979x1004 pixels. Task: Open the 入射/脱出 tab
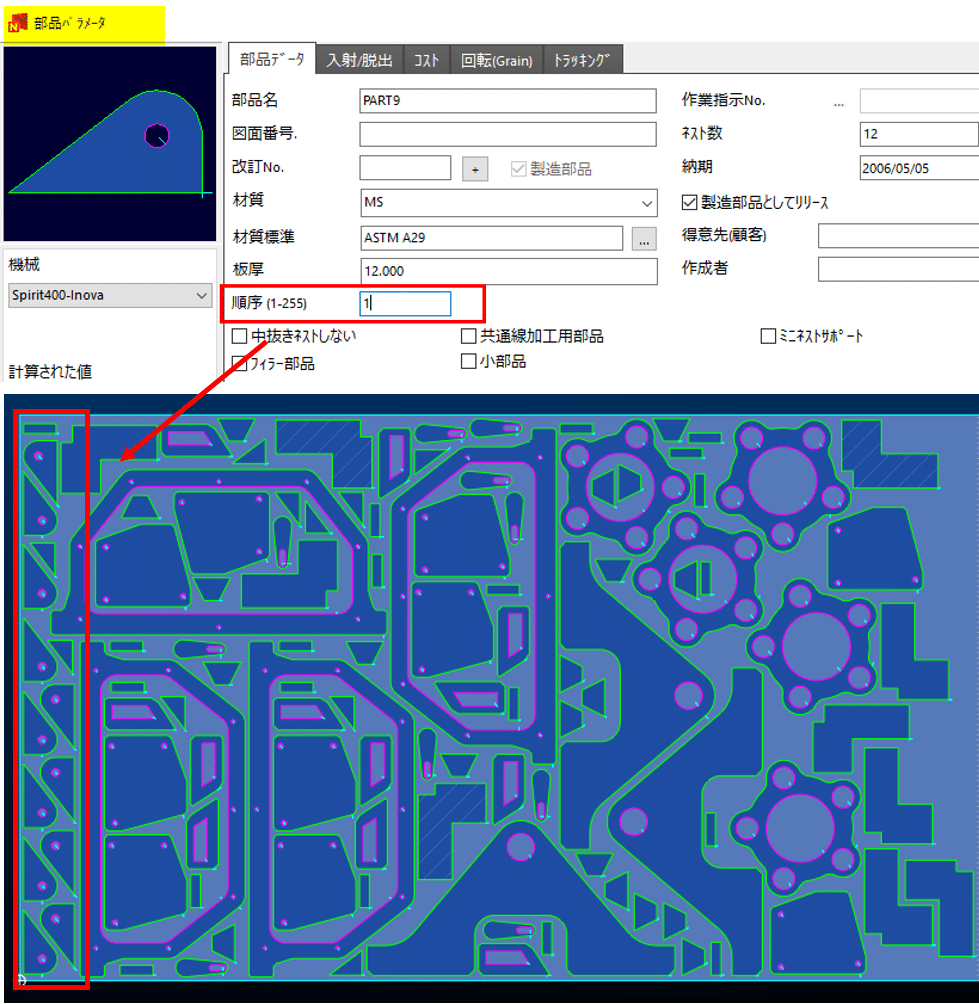pyautogui.click(x=359, y=60)
